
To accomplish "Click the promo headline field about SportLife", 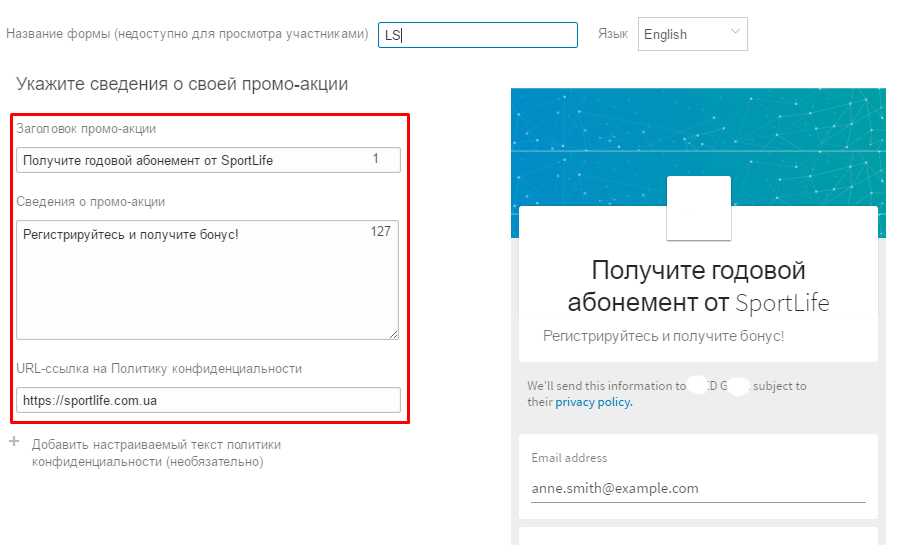I will (x=208, y=160).
